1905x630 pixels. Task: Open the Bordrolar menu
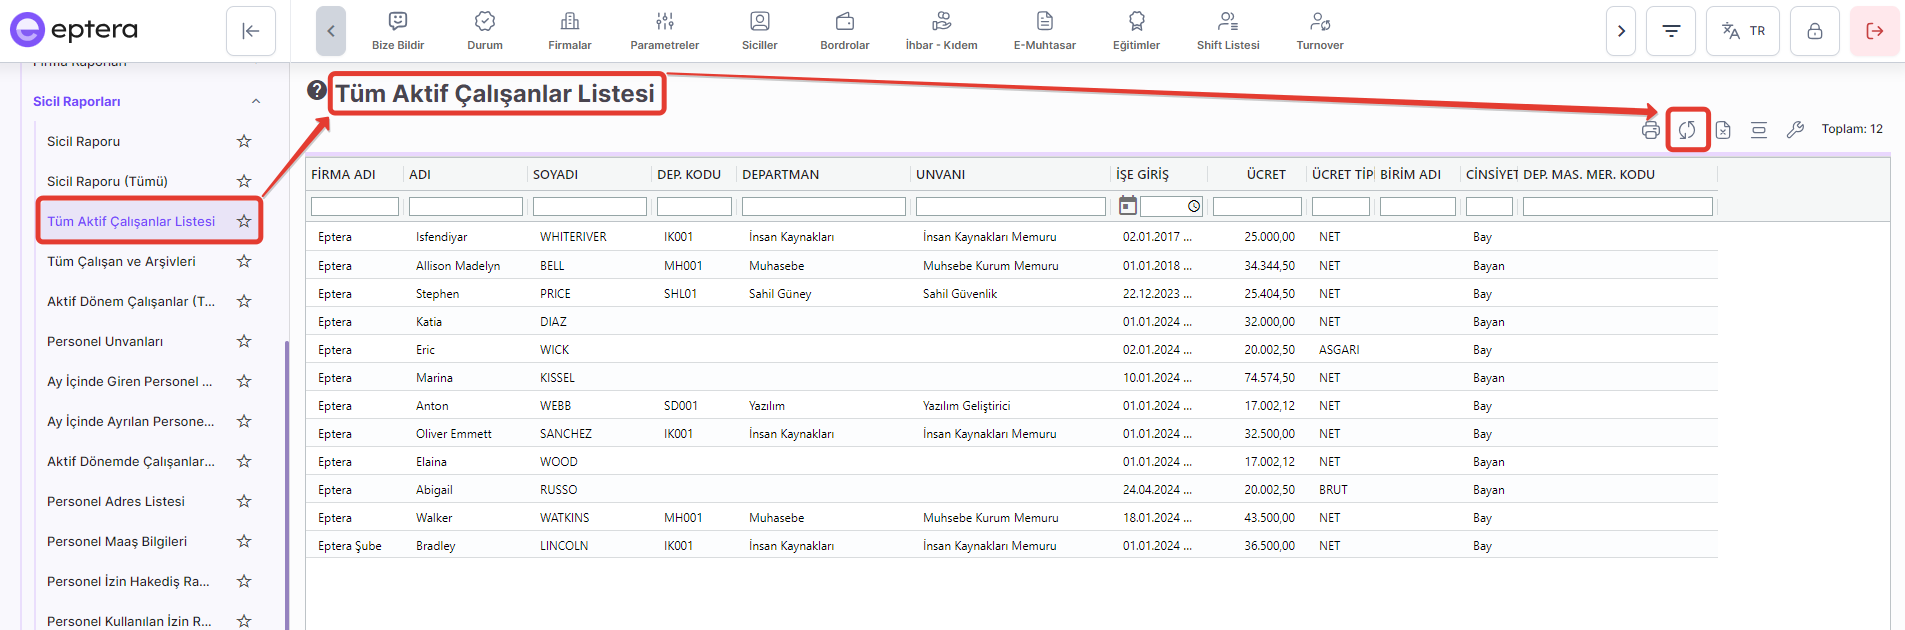[x=844, y=31]
